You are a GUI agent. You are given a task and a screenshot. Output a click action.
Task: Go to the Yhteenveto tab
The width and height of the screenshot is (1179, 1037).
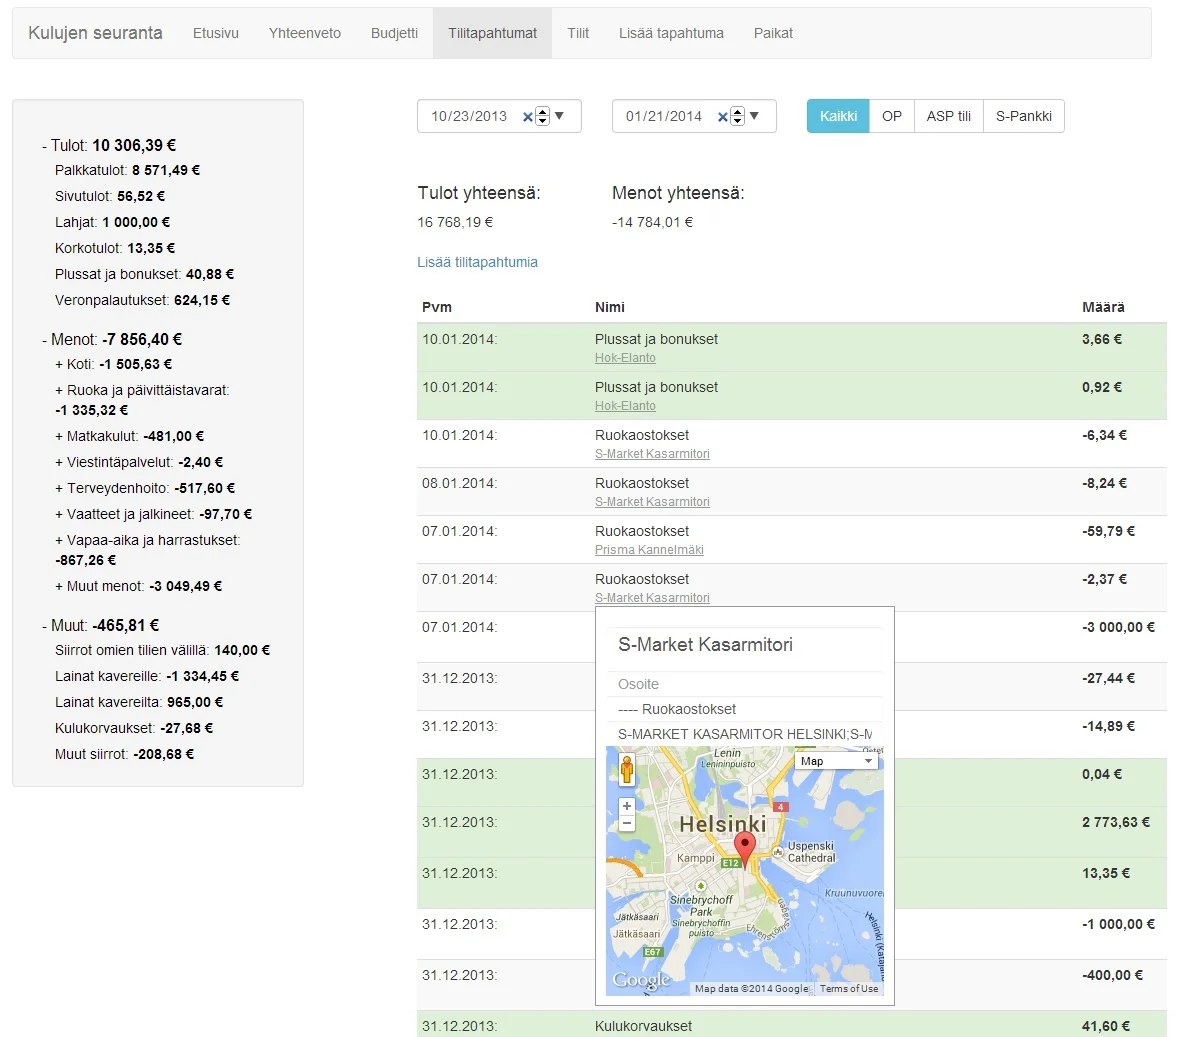pos(304,33)
